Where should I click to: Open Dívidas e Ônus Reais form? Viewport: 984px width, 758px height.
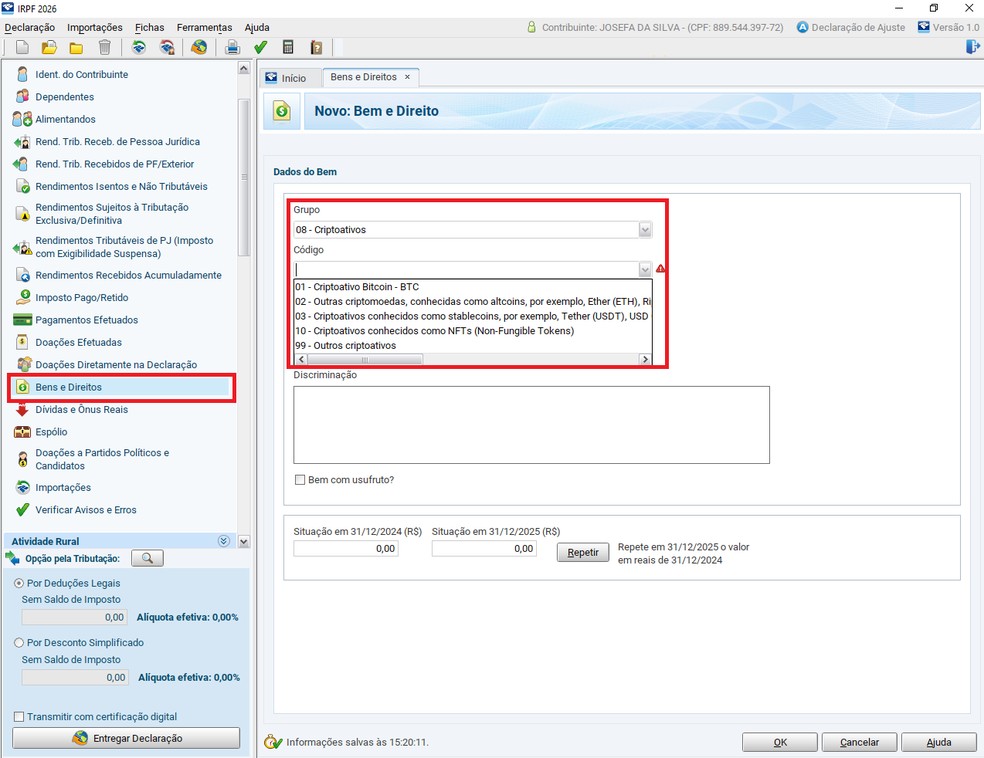point(82,410)
